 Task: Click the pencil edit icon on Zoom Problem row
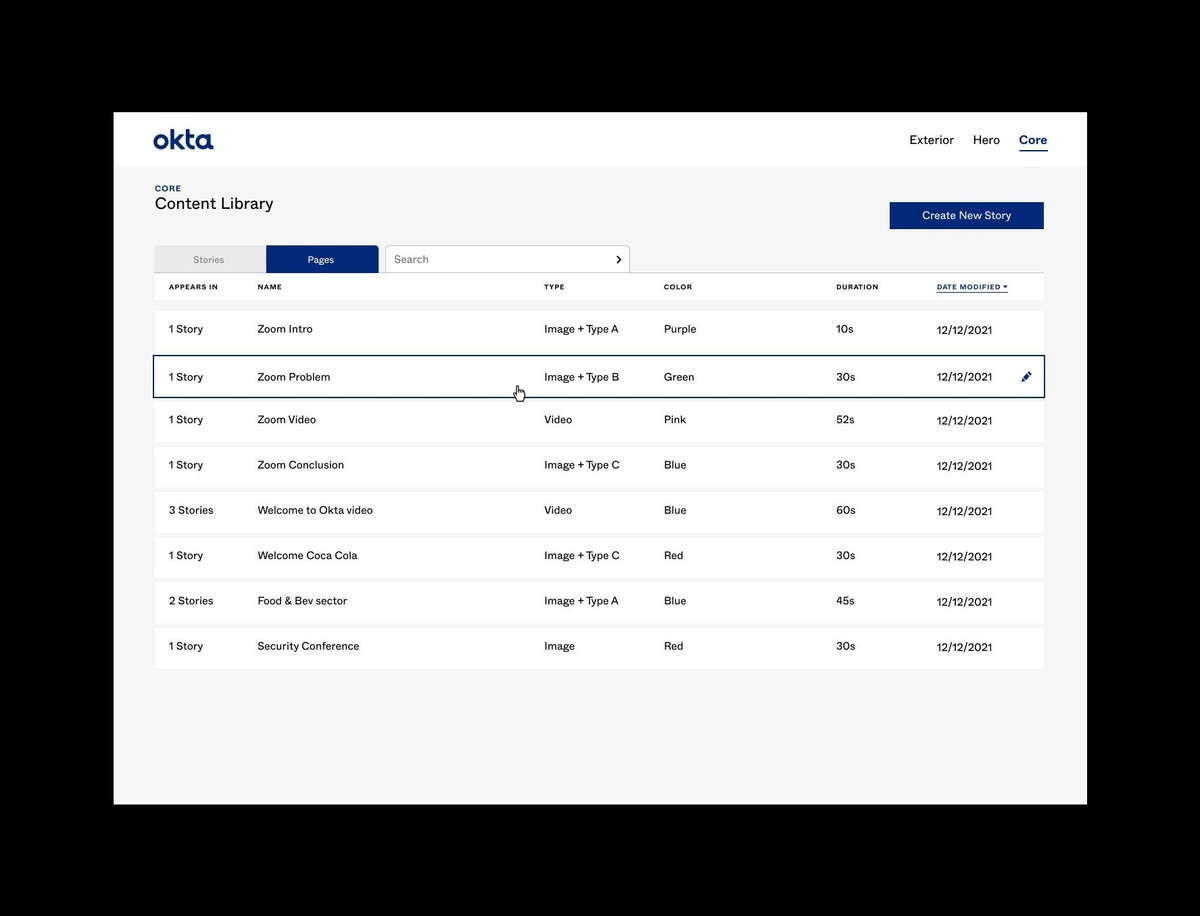pyautogui.click(x=1026, y=377)
